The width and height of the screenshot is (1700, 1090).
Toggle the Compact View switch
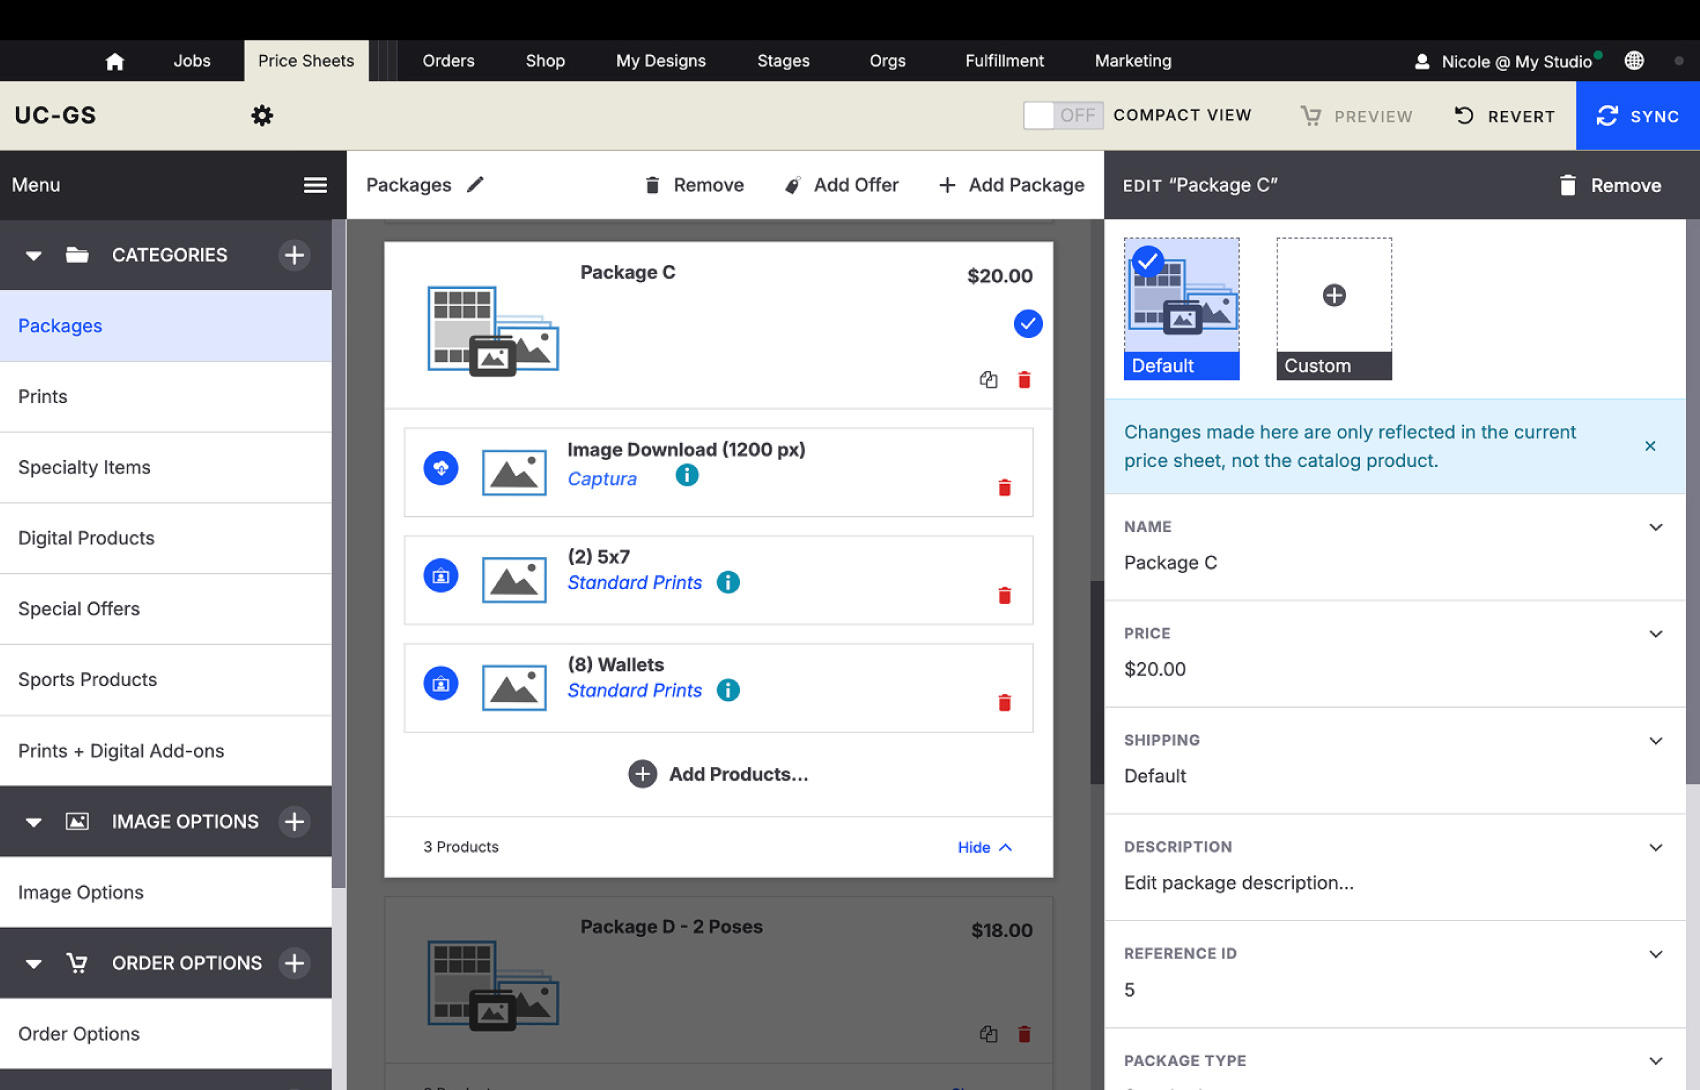click(1062, 116)
